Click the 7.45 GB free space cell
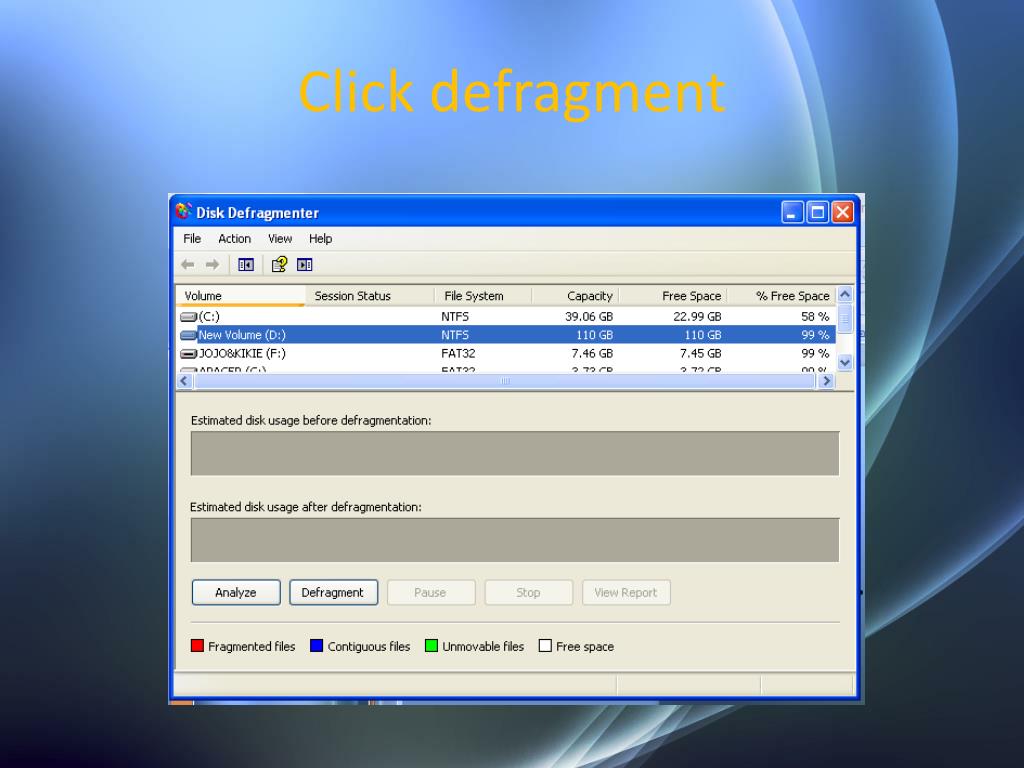 click(701, 354)
